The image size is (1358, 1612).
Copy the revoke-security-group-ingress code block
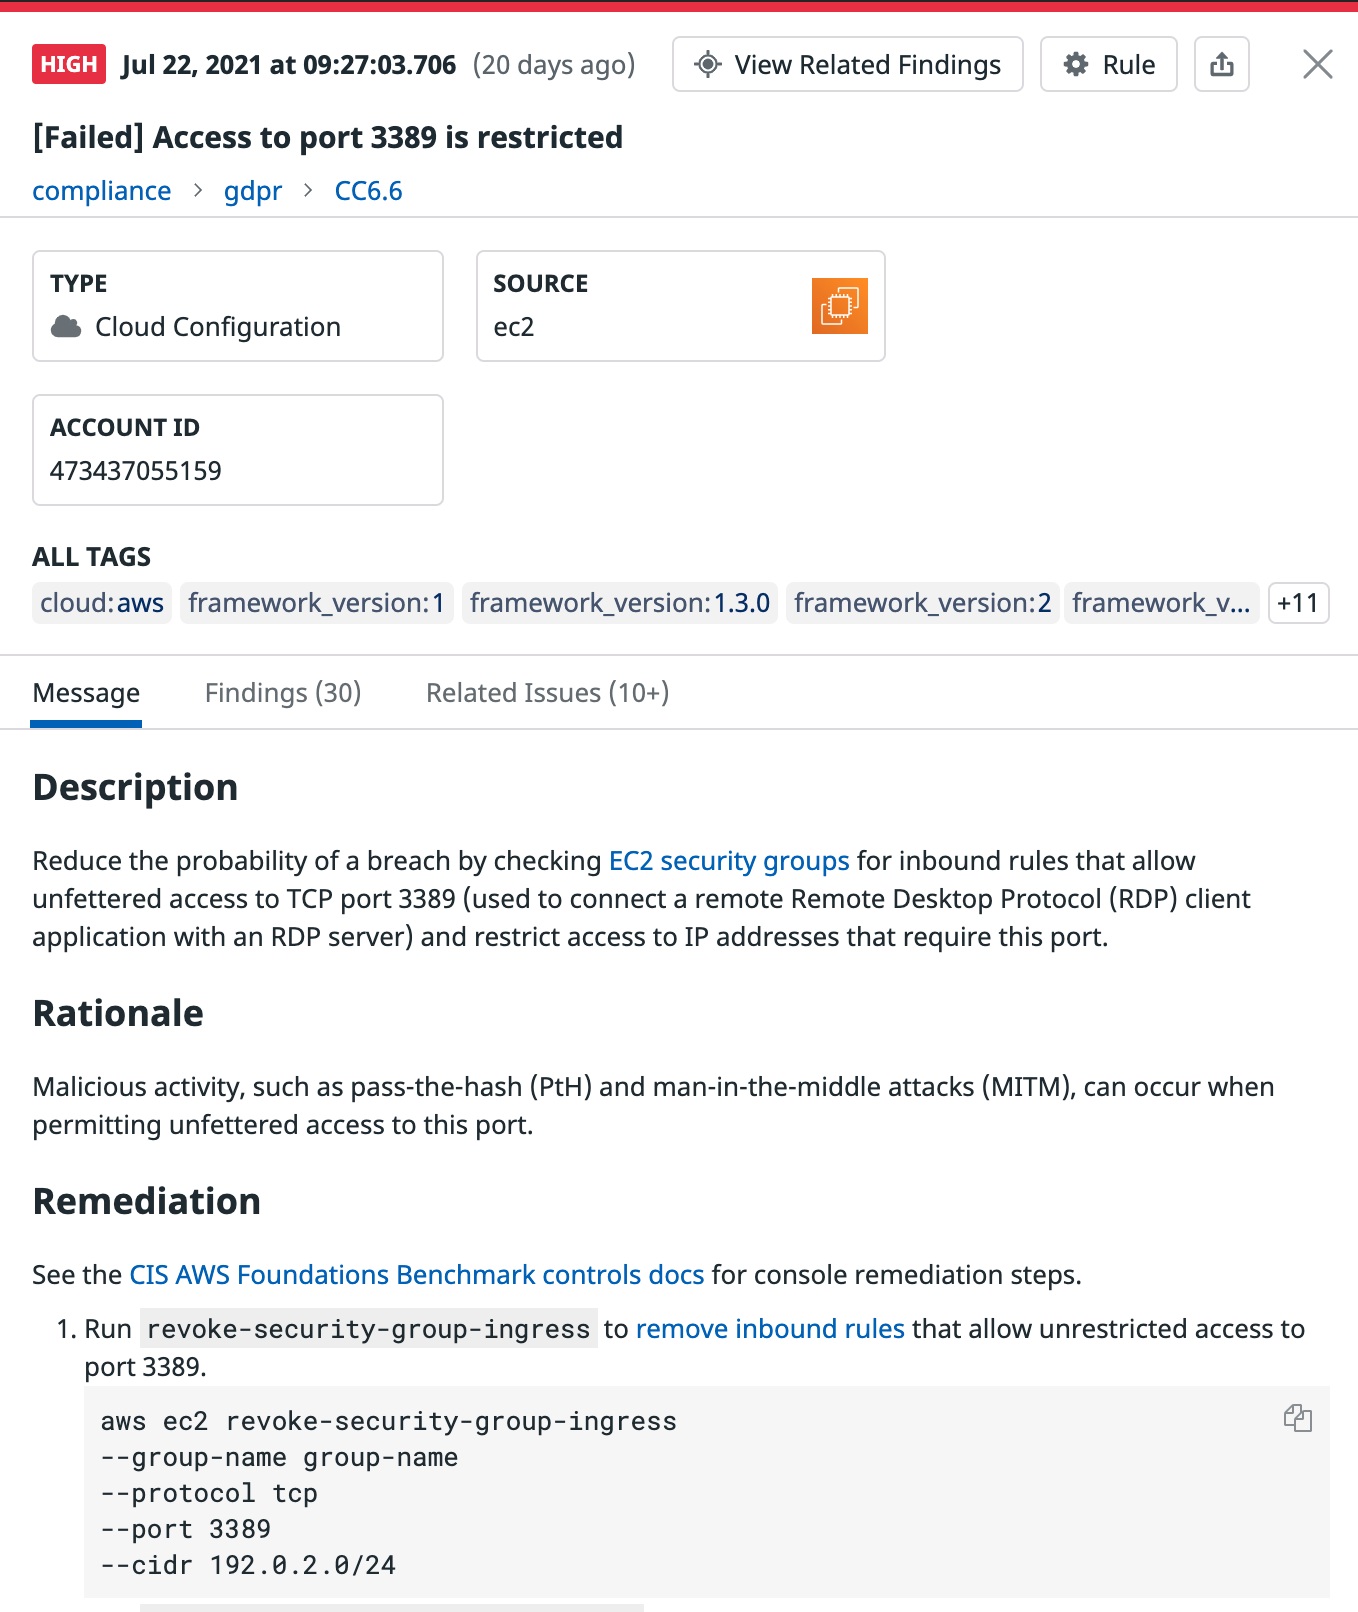[1297, 1418]
